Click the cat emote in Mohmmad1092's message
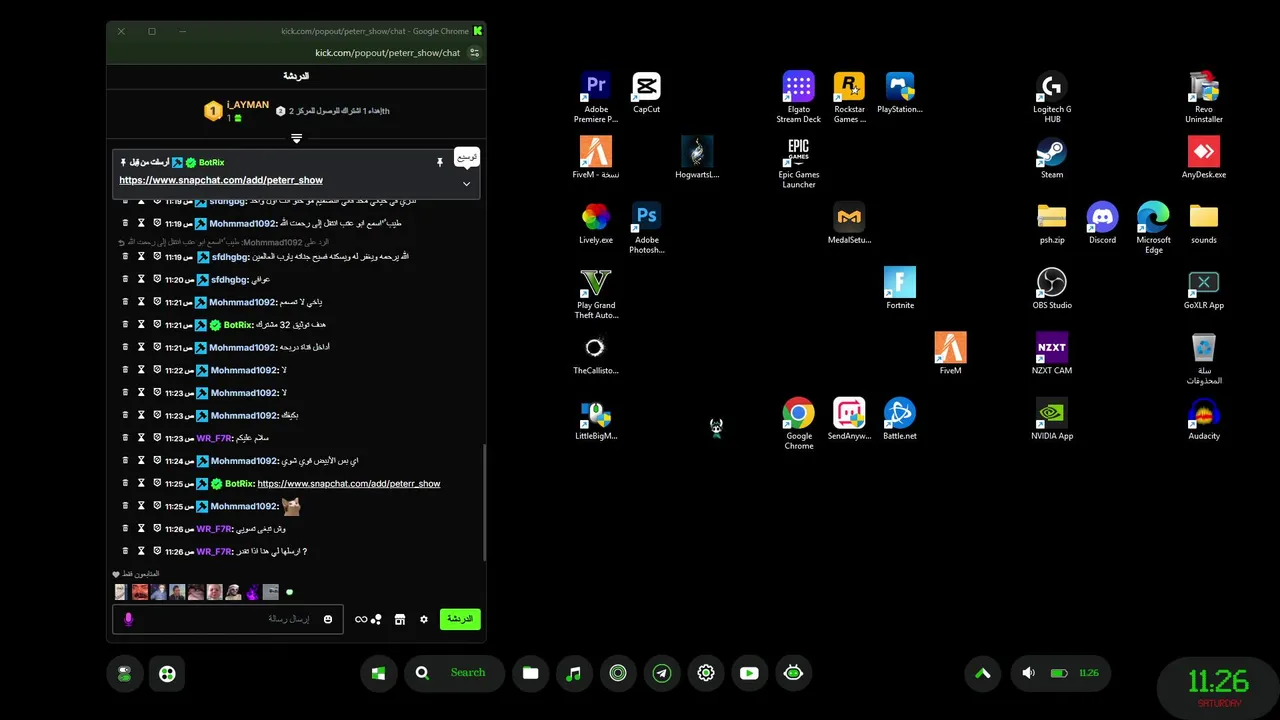Screen dimensions: 1280x720 [291, 506]
